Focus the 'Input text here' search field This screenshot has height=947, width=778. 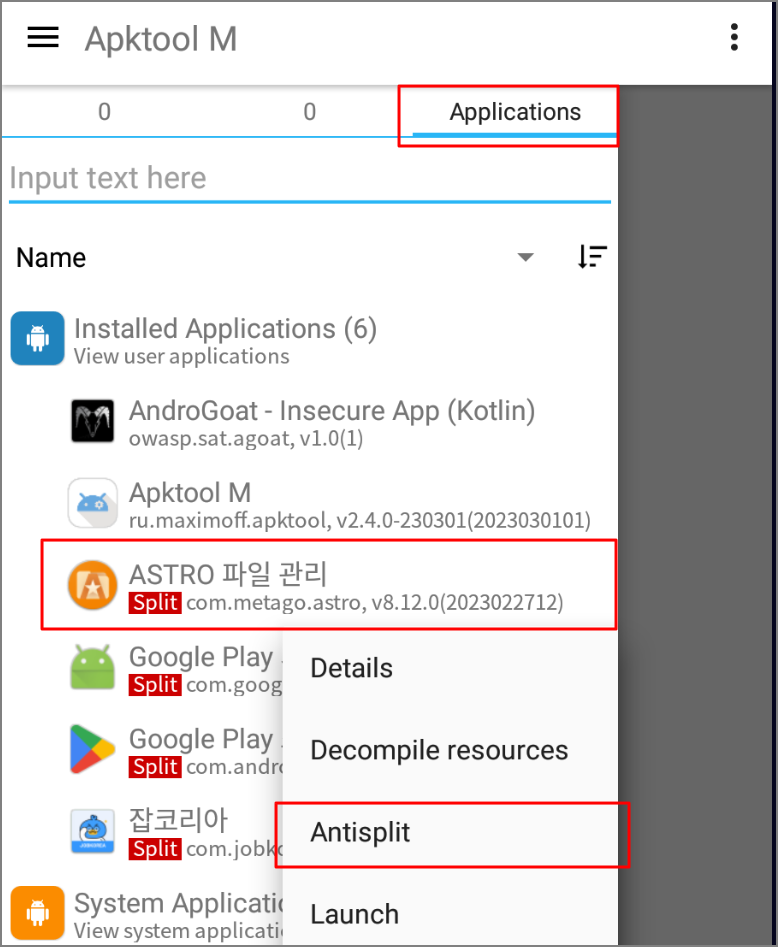pos(310,179)
